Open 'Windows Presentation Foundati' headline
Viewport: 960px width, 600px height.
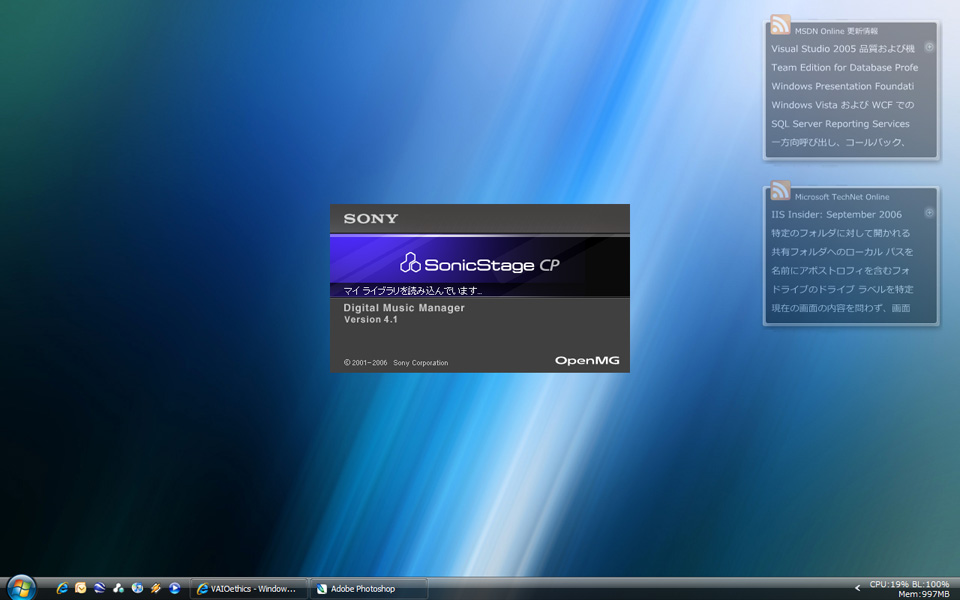click(842, 86)
